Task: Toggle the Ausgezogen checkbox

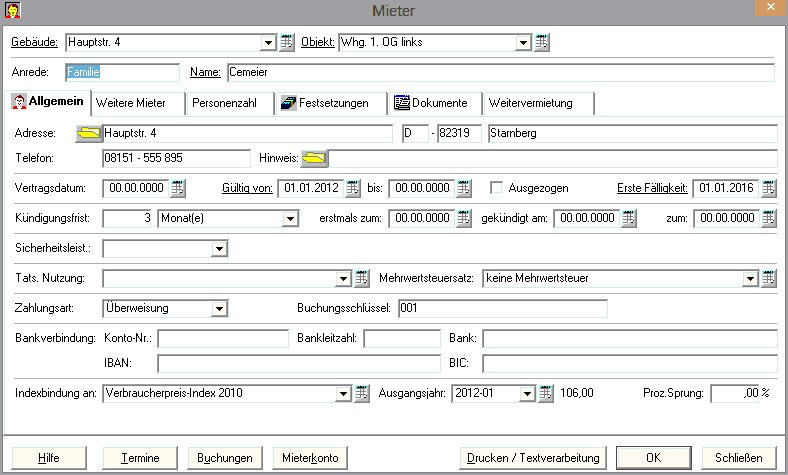Action: [496, 188]
